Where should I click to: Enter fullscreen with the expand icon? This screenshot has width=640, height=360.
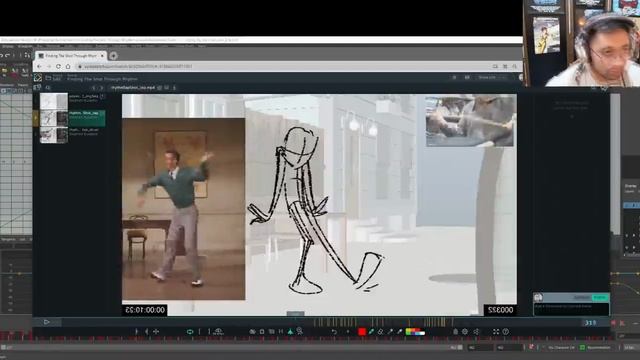496,332
